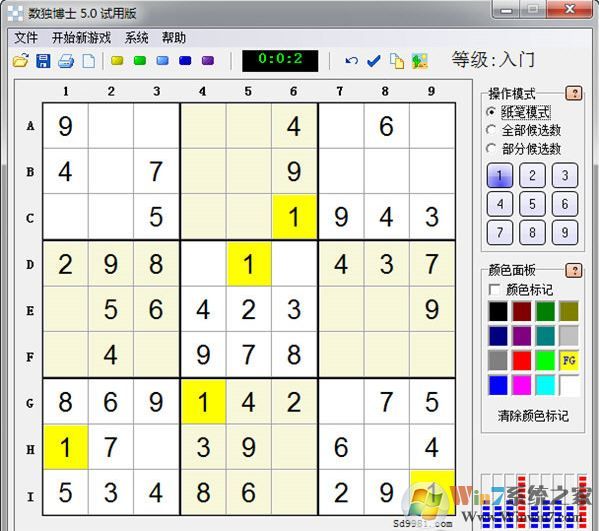Click the 等级:入门 difficulty label
Image resolution: width=599 pixels, height=531 pixels.
pyautogui.click(x=493, y=60)
